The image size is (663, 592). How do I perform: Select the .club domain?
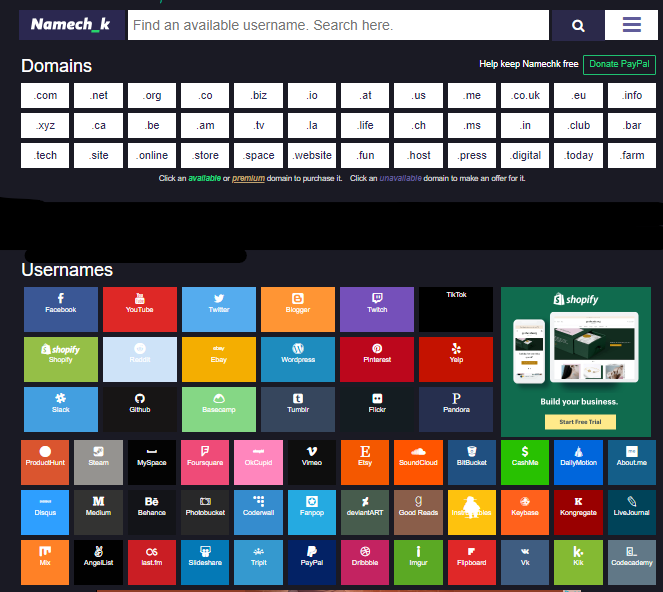pyautogui.click(x=578, y=126)
